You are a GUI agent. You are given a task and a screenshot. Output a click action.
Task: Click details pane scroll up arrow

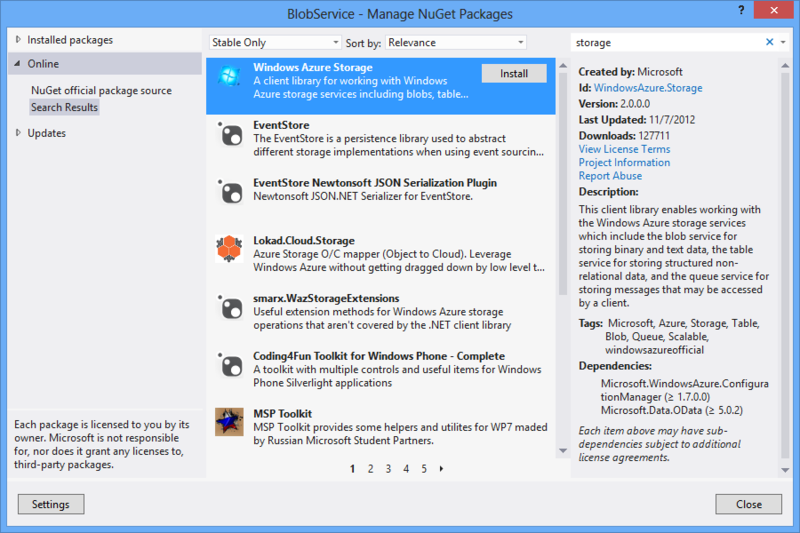click(785, 65)
